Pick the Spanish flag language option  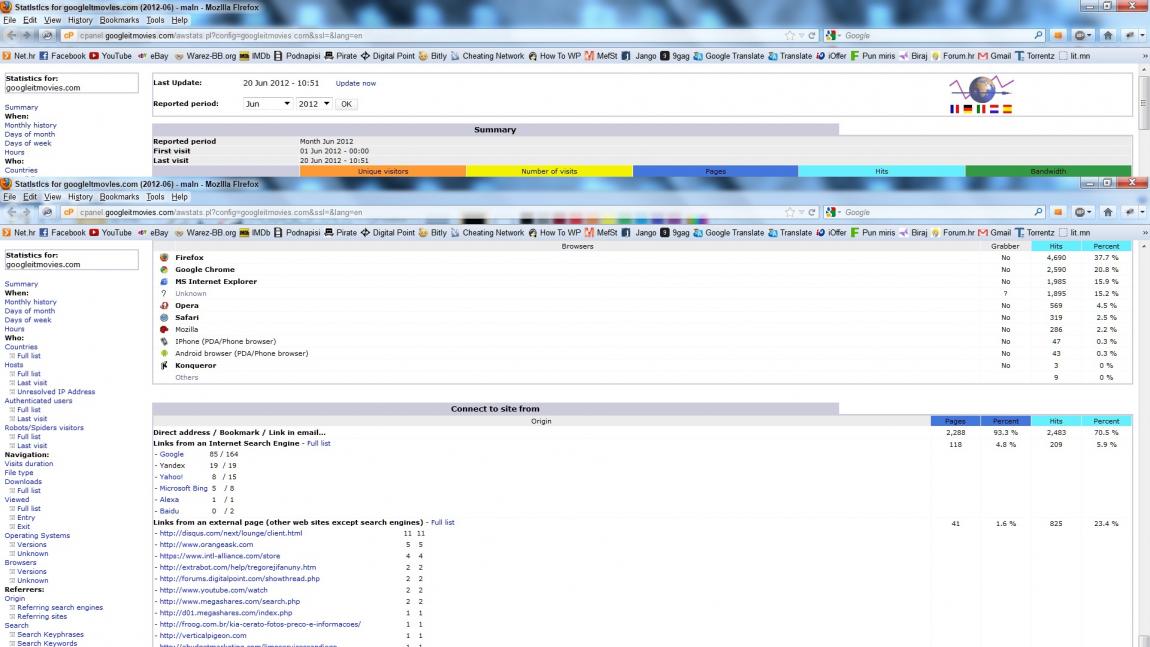coord(1007,109)
